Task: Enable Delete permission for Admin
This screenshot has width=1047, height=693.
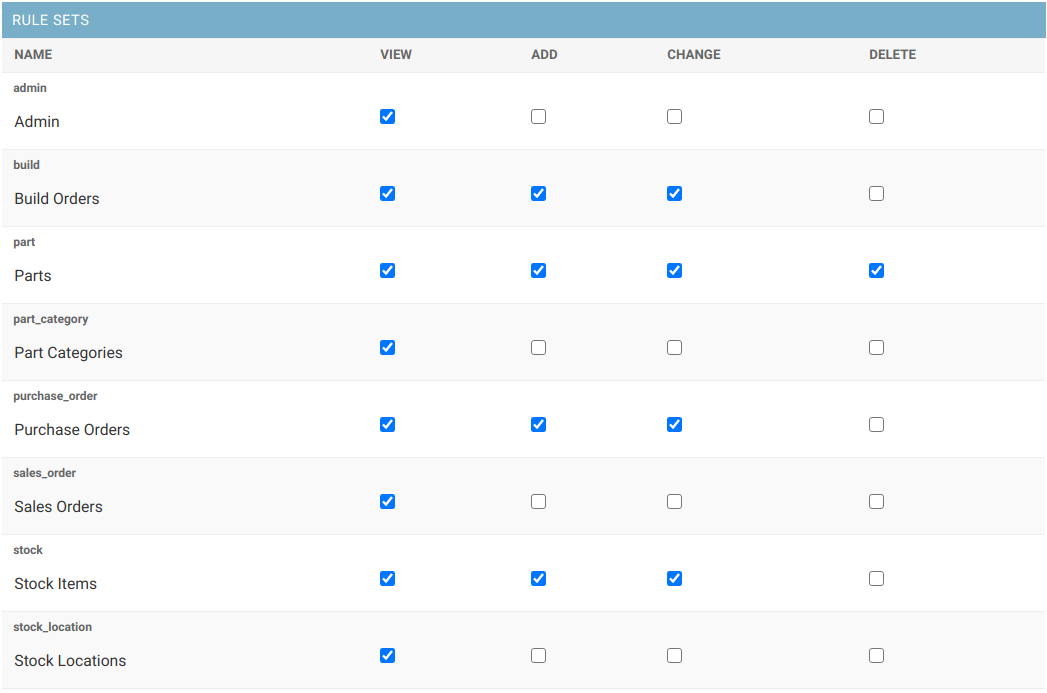Action: point(877,117)
